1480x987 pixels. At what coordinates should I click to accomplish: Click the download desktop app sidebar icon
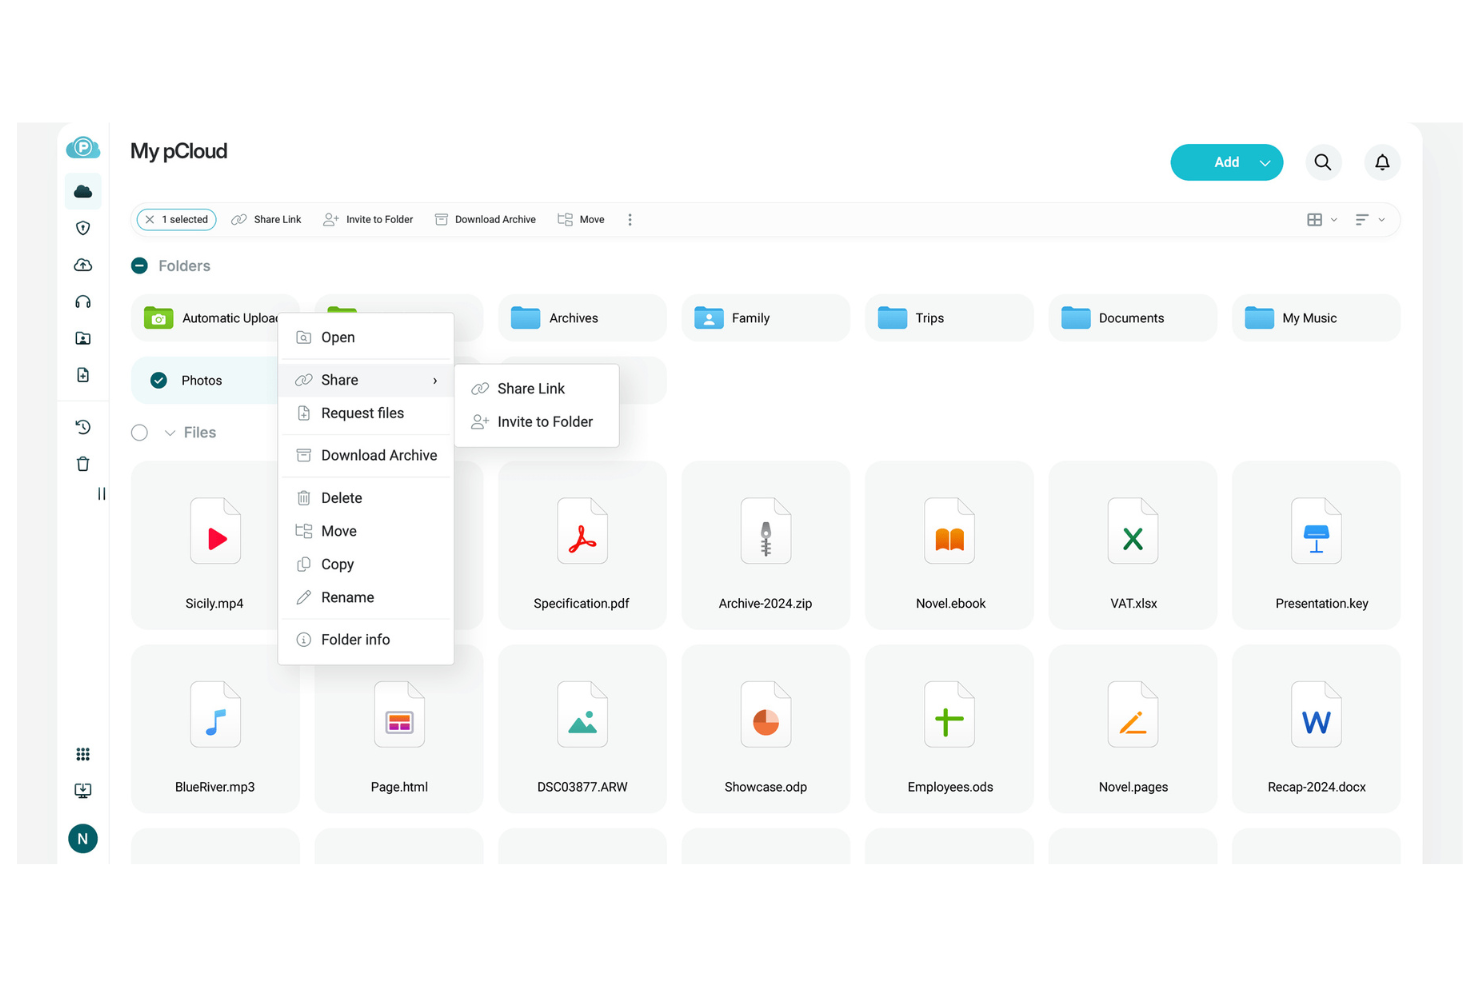83,791
